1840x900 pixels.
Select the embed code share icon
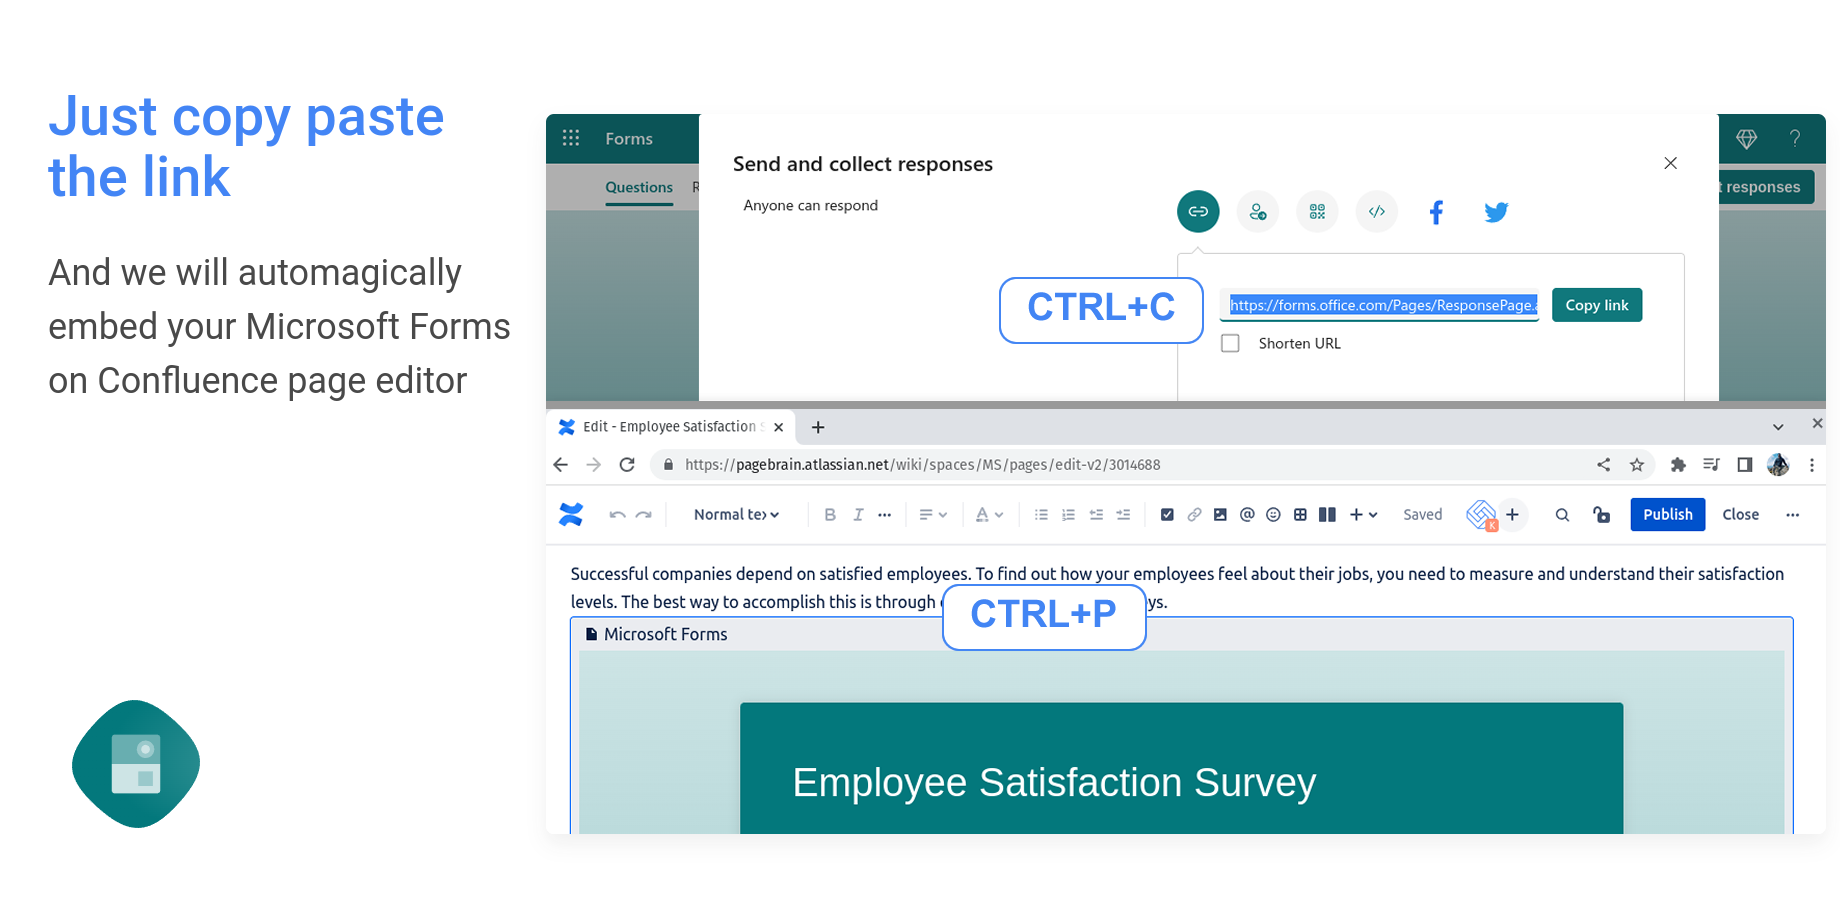click(1377, 211)
